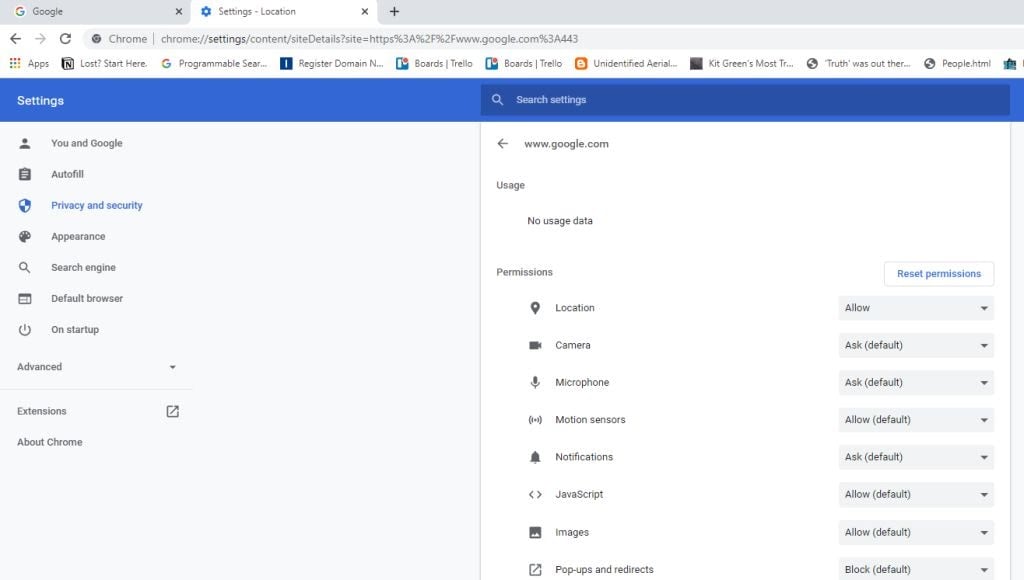This screenshot has height=580, width=1024.
Task: Open Search engine settings
Action: pyautogui.click(x=84, y=267)
